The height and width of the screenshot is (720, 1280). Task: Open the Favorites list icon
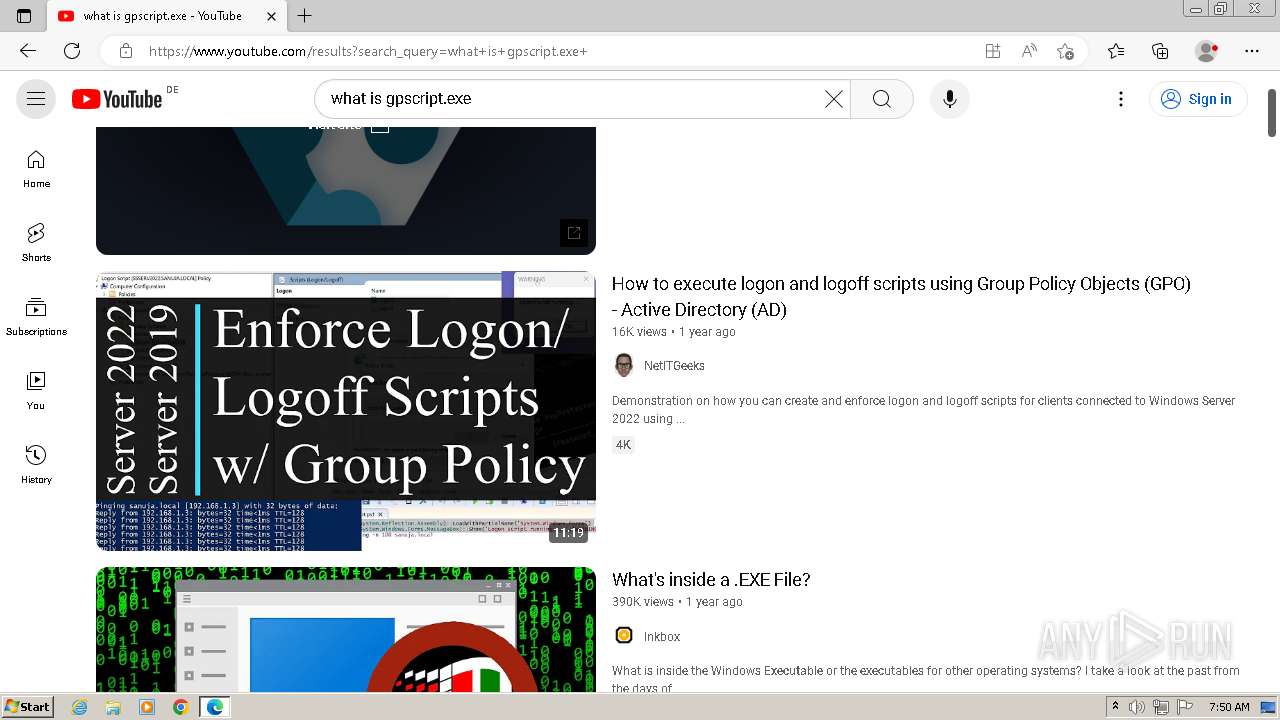coord(1116,51)
